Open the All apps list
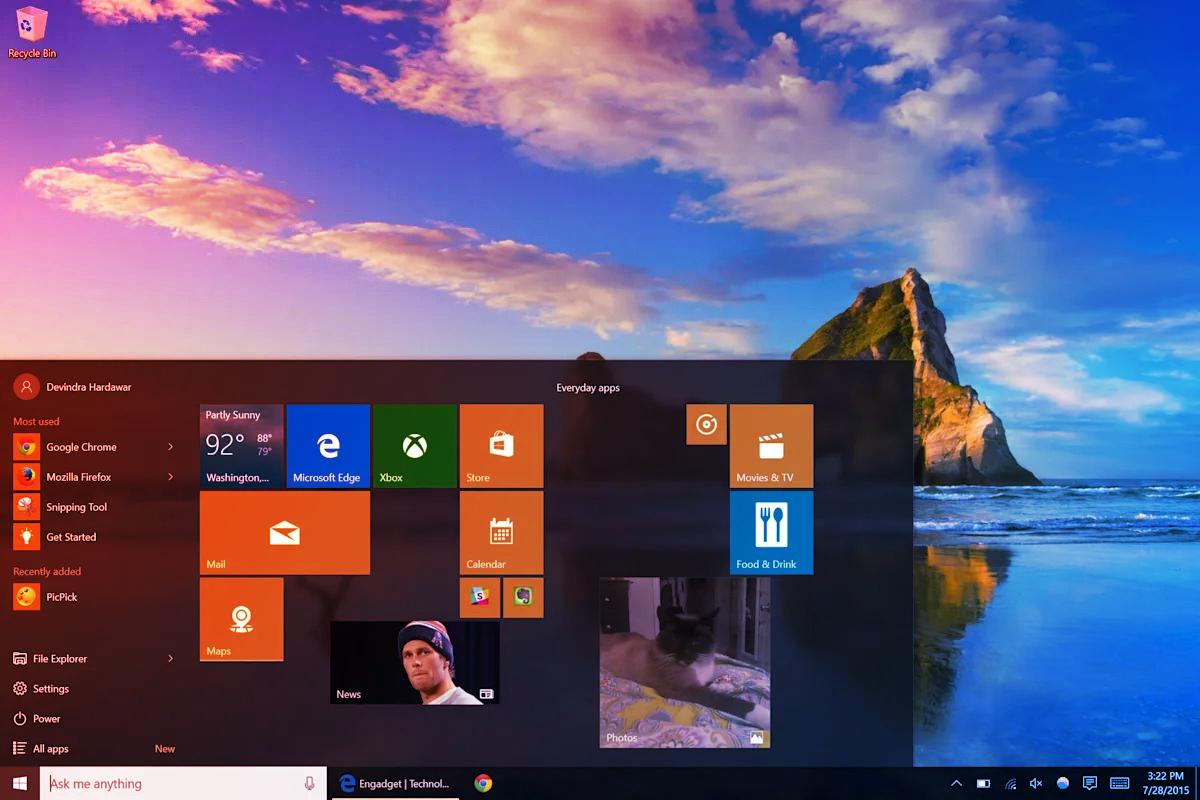This screenshot has width=1200, height=800. tap(41, 749)
